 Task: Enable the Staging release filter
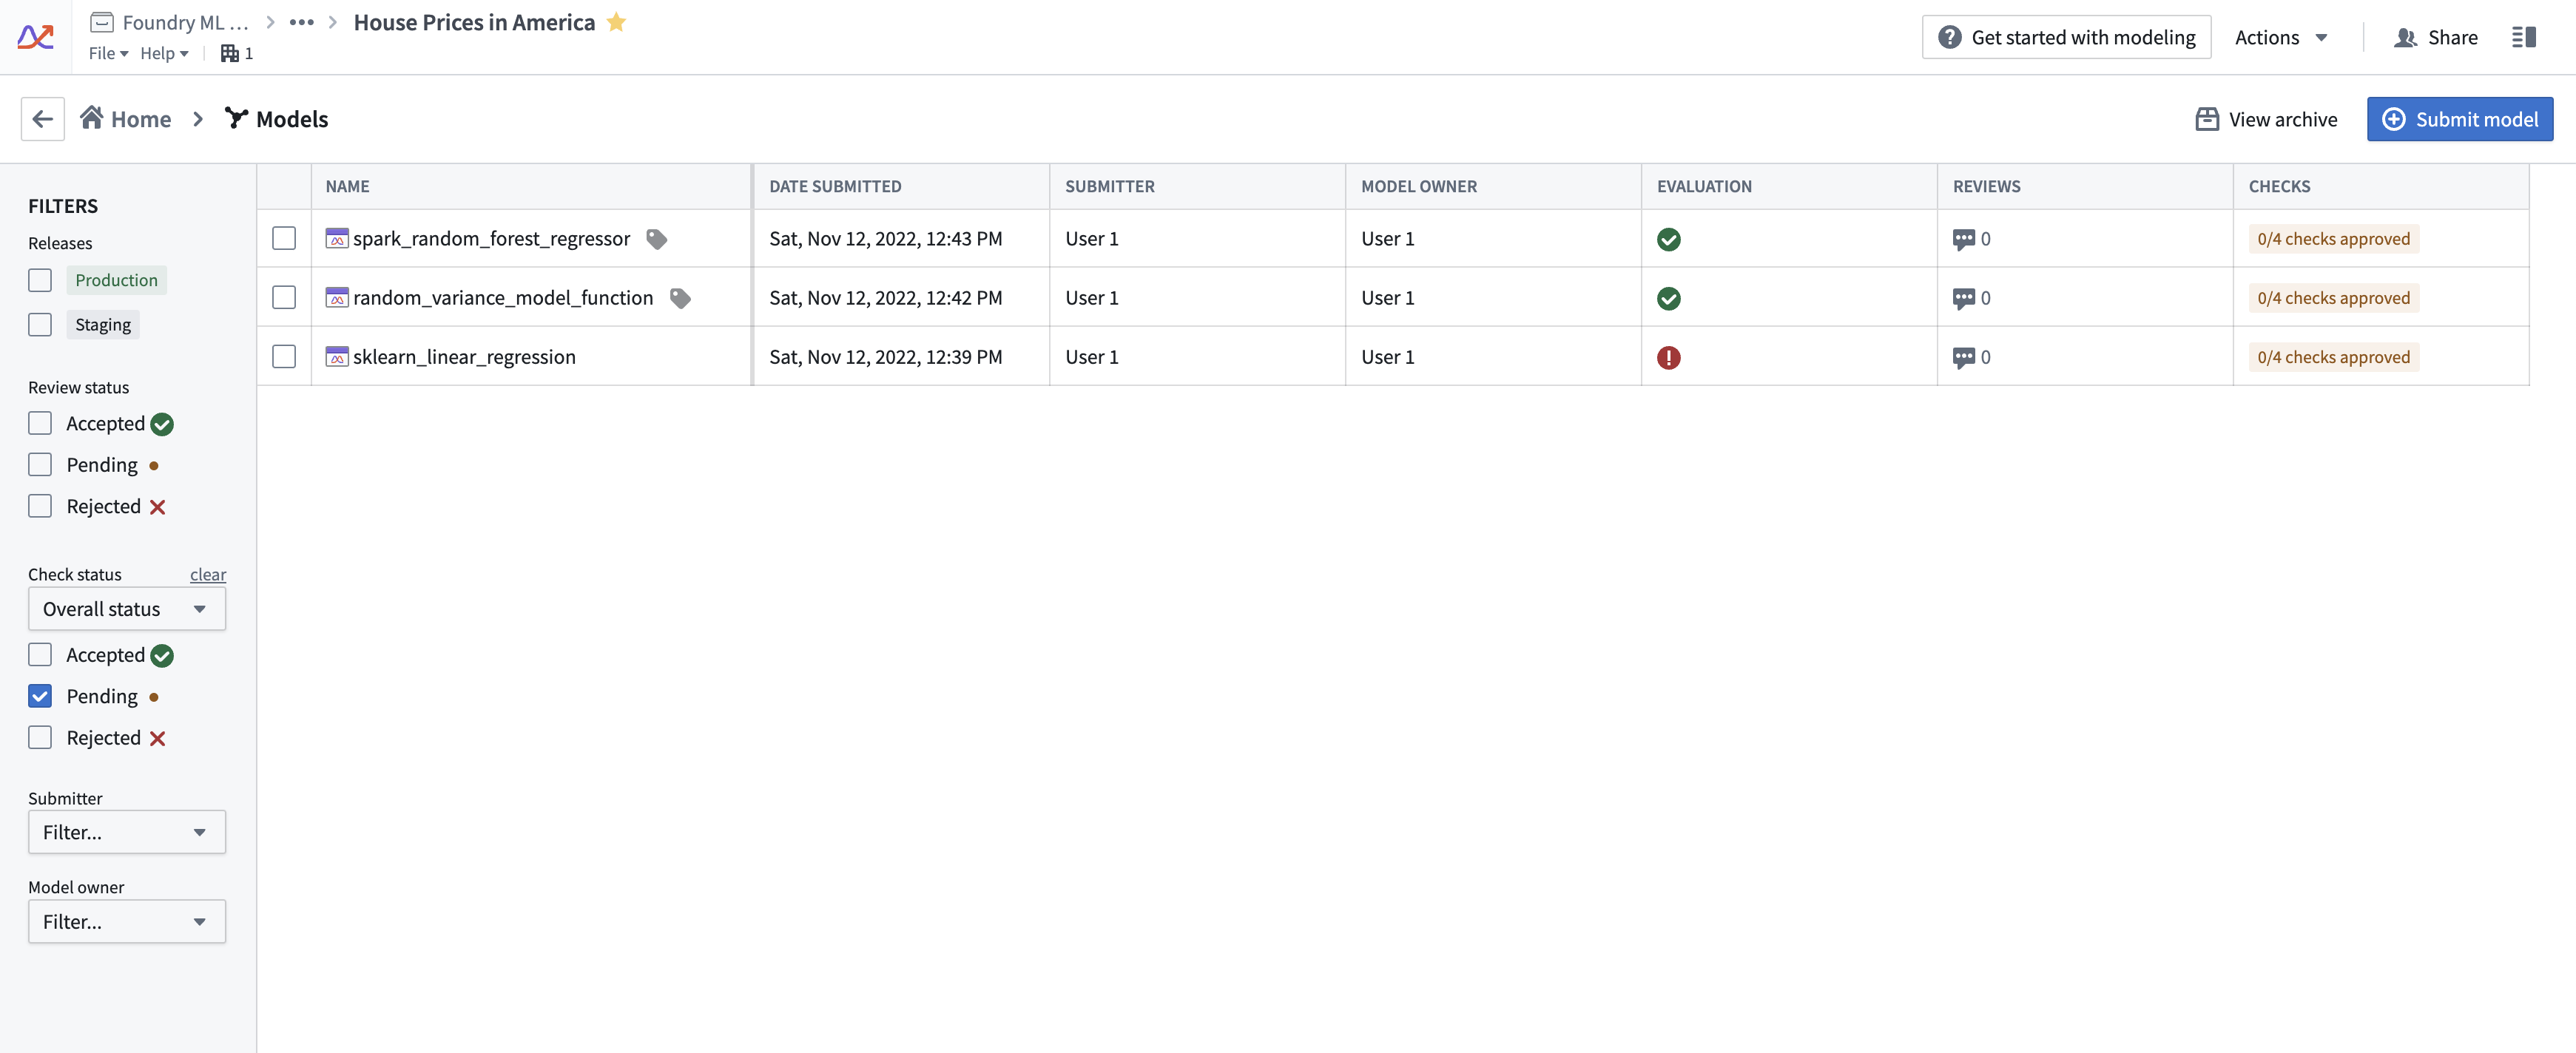pyautogui.click(x=40, y=324)
